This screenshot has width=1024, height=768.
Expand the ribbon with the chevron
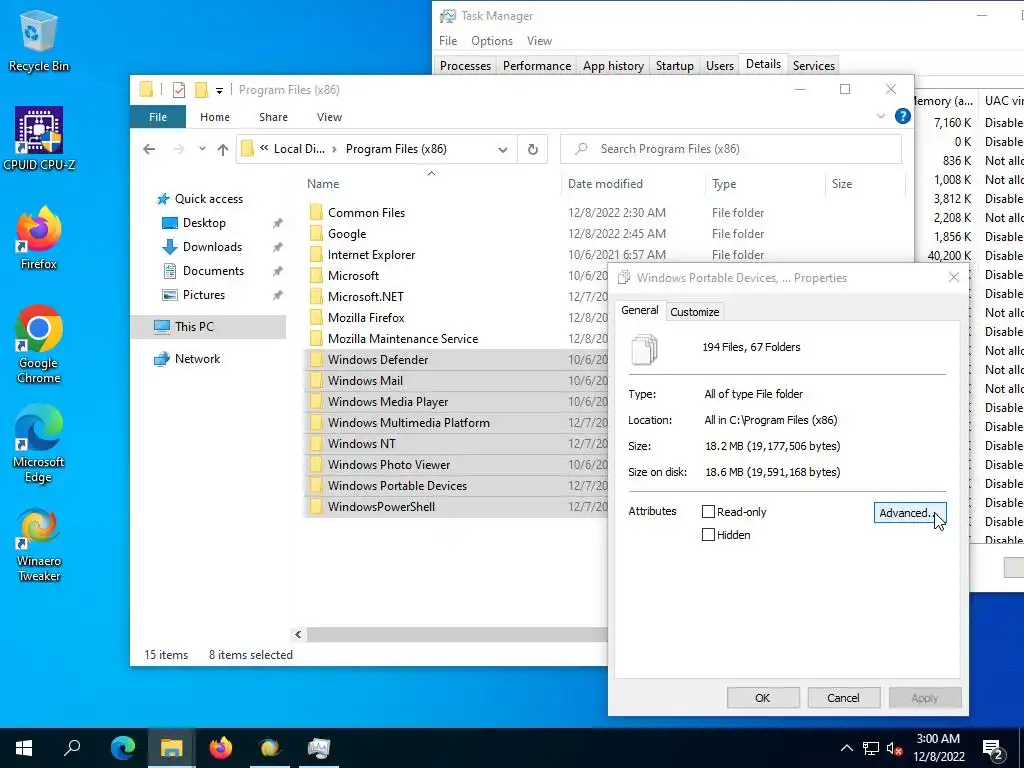point(880,116)
